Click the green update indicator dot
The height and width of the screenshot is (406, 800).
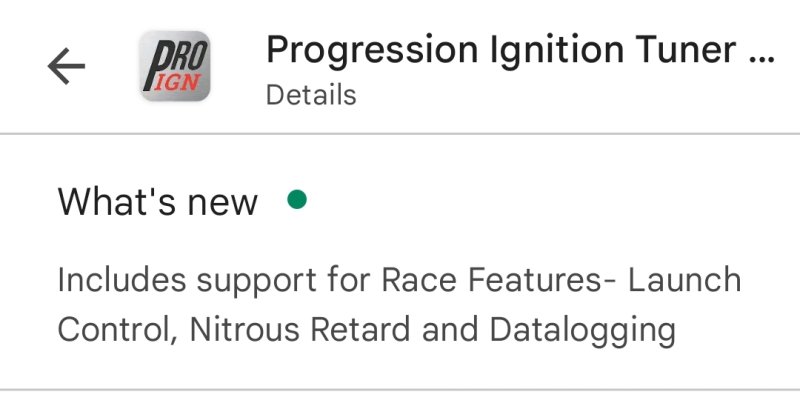pyautogui.click(x=297, y=199)
